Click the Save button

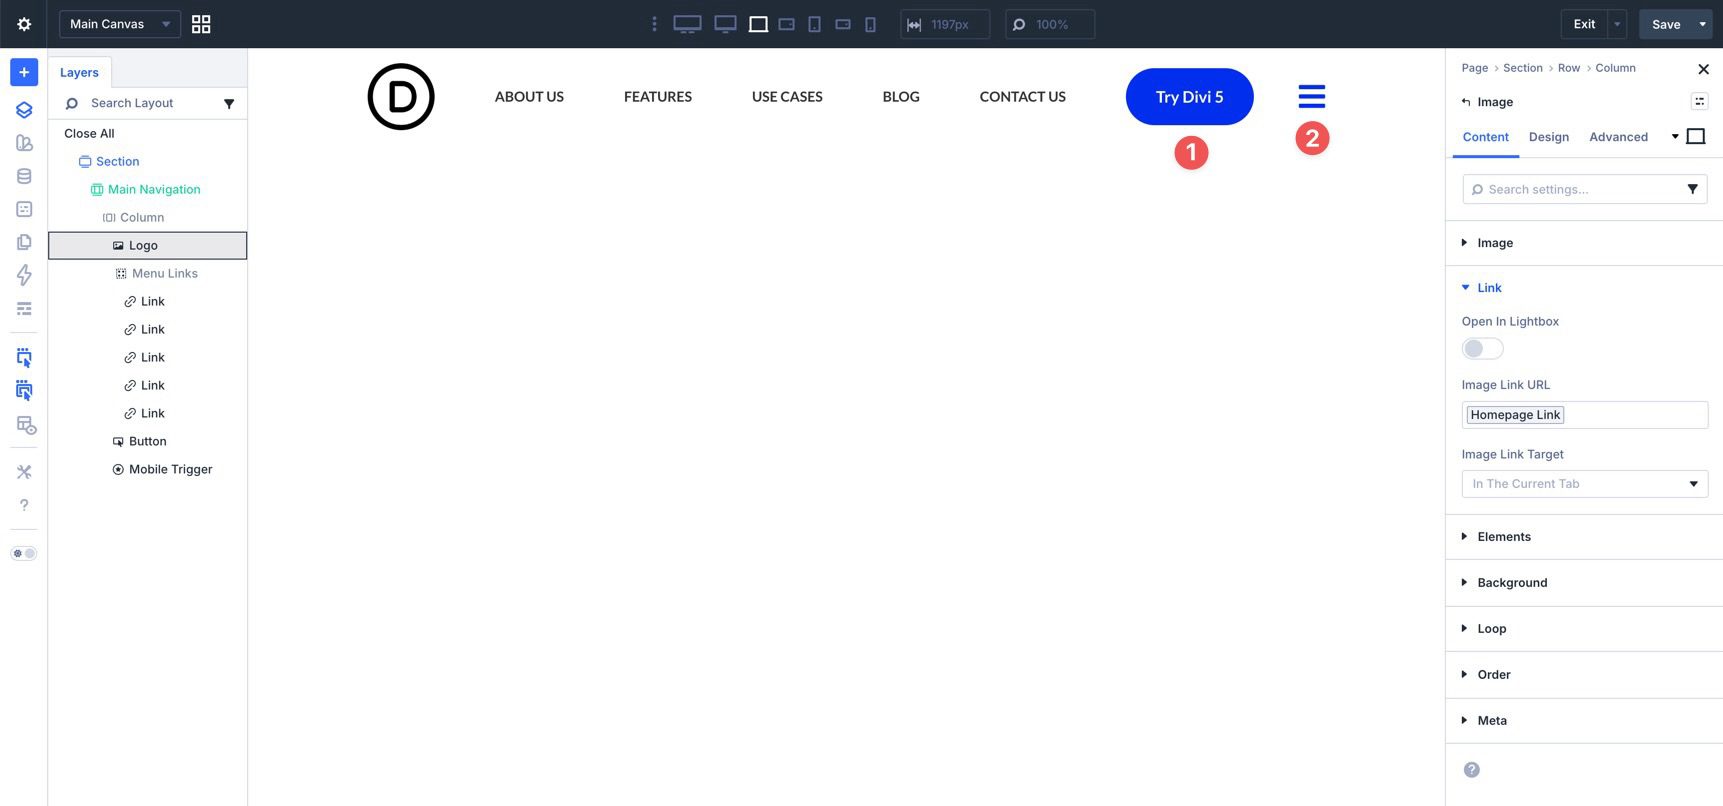(1666, 24)
